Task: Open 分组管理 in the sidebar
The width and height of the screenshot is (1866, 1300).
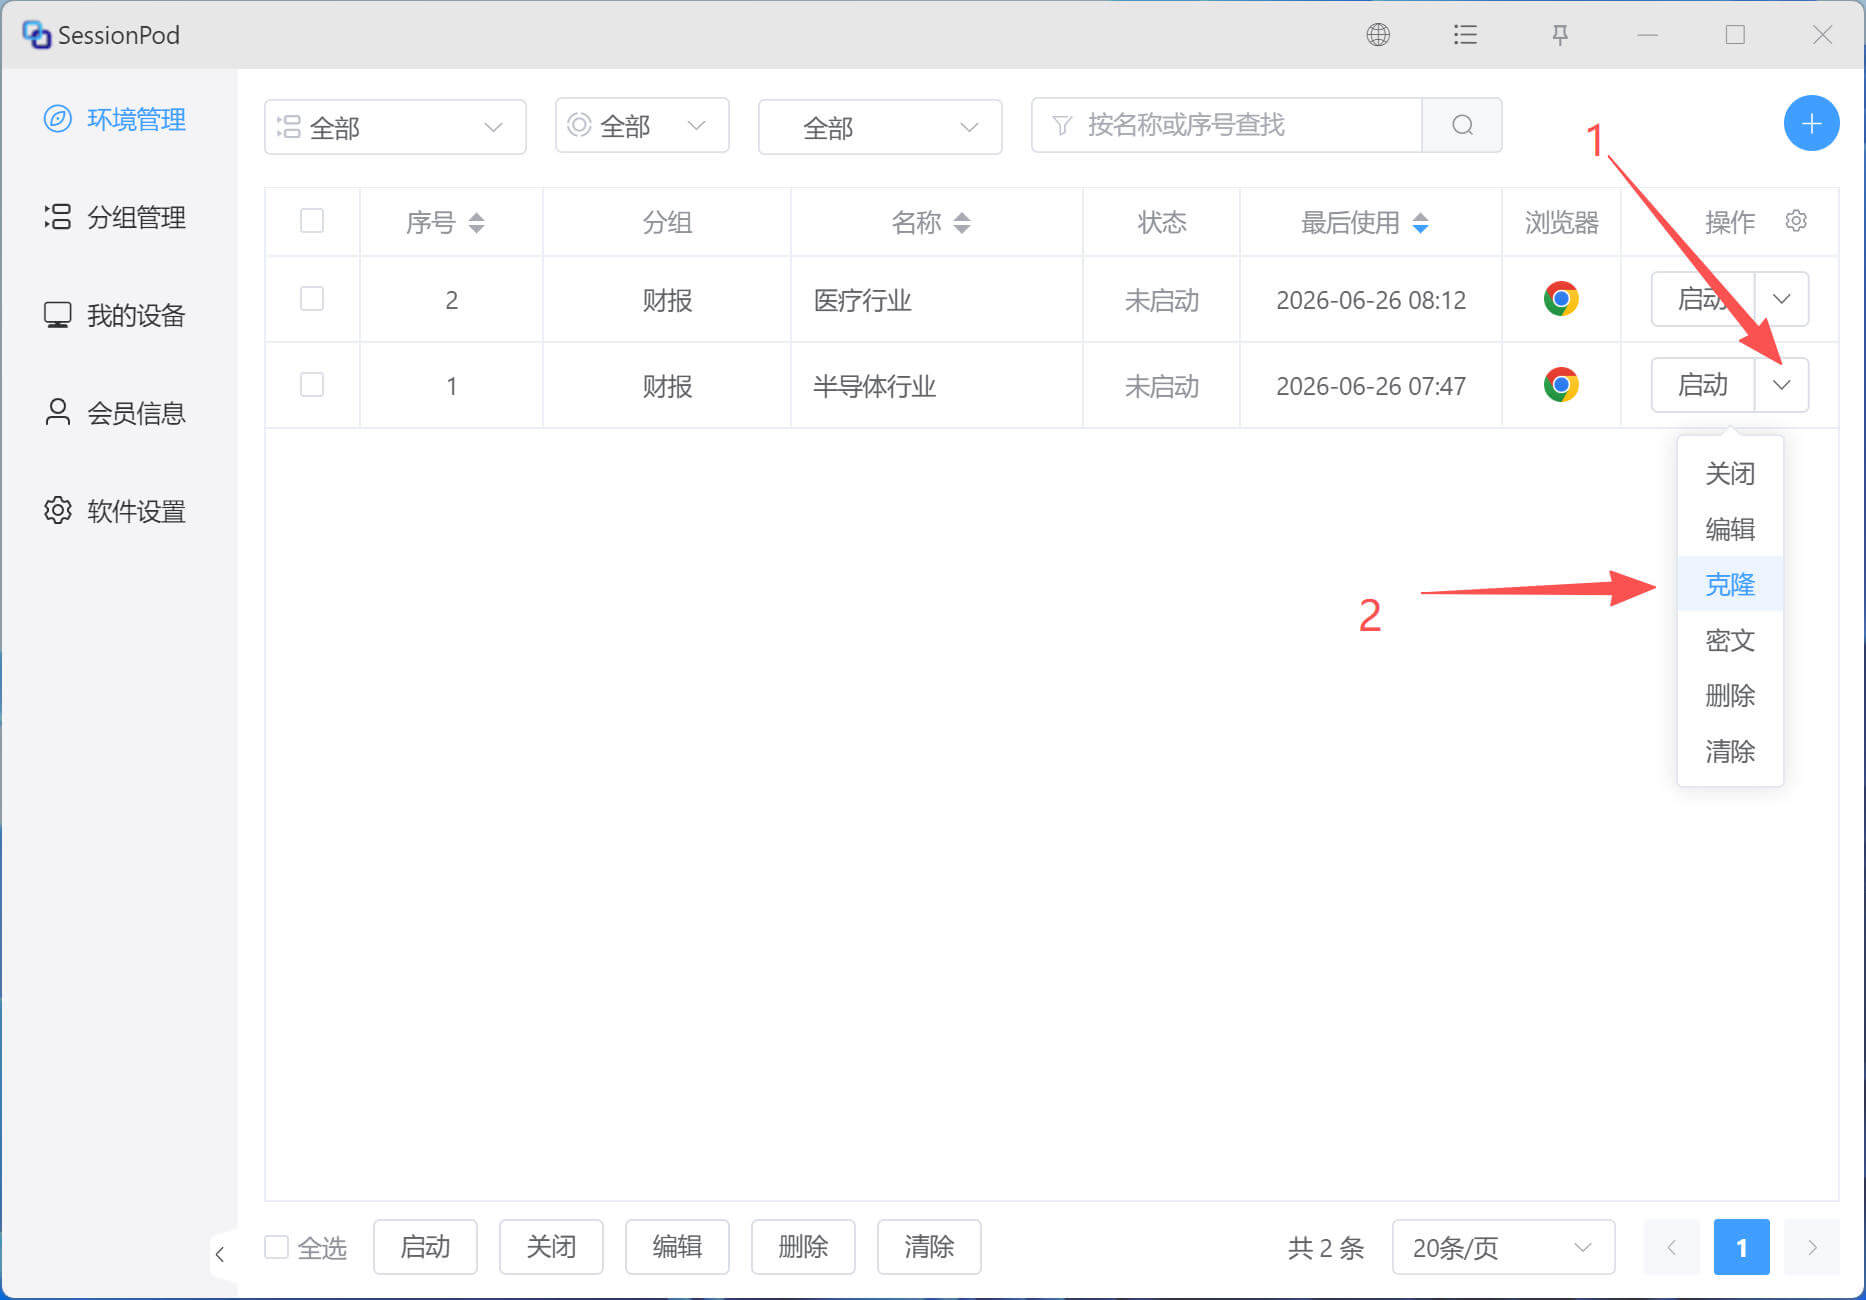Action: pyautogui.click(x=116, y=217)
